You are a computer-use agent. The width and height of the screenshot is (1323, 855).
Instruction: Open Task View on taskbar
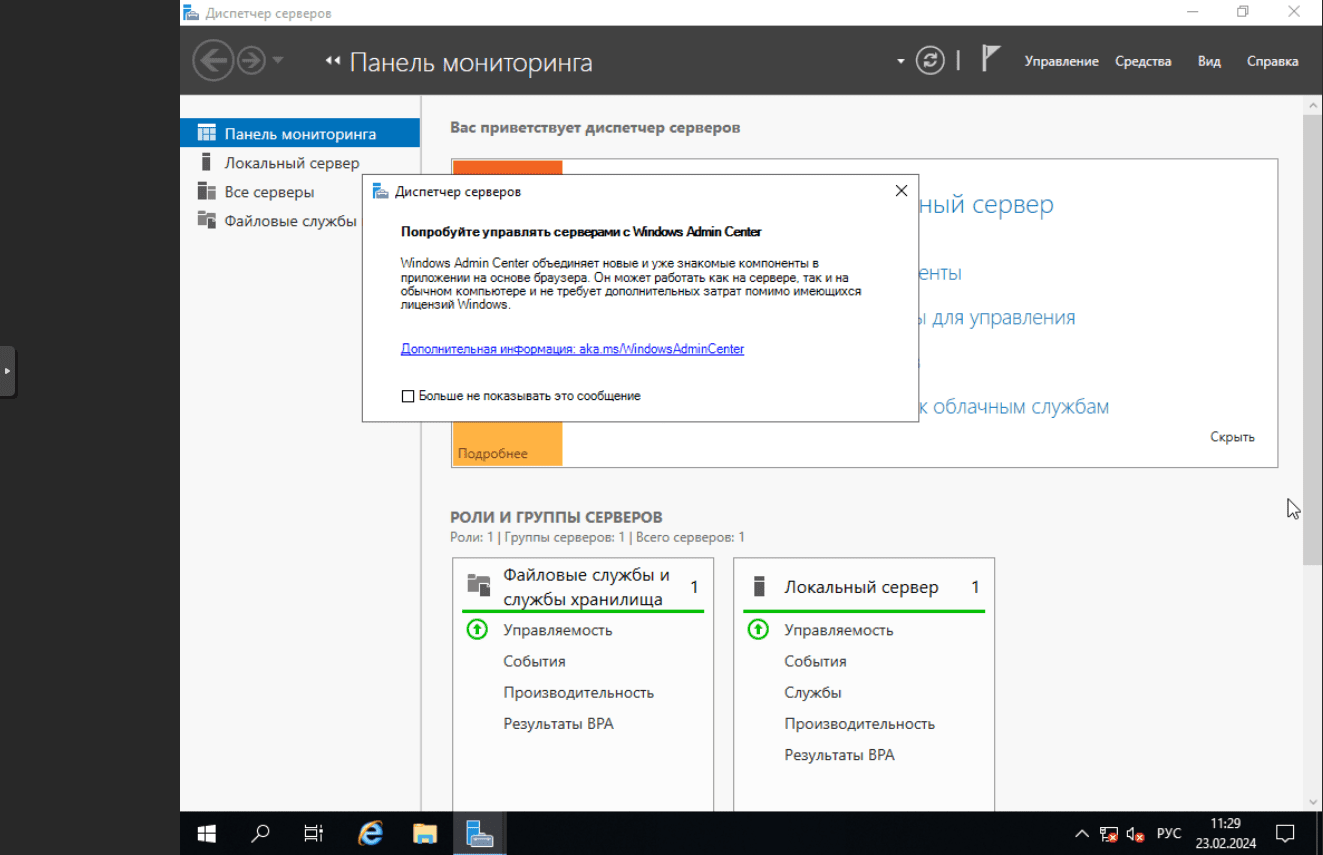tap(313, 833)
